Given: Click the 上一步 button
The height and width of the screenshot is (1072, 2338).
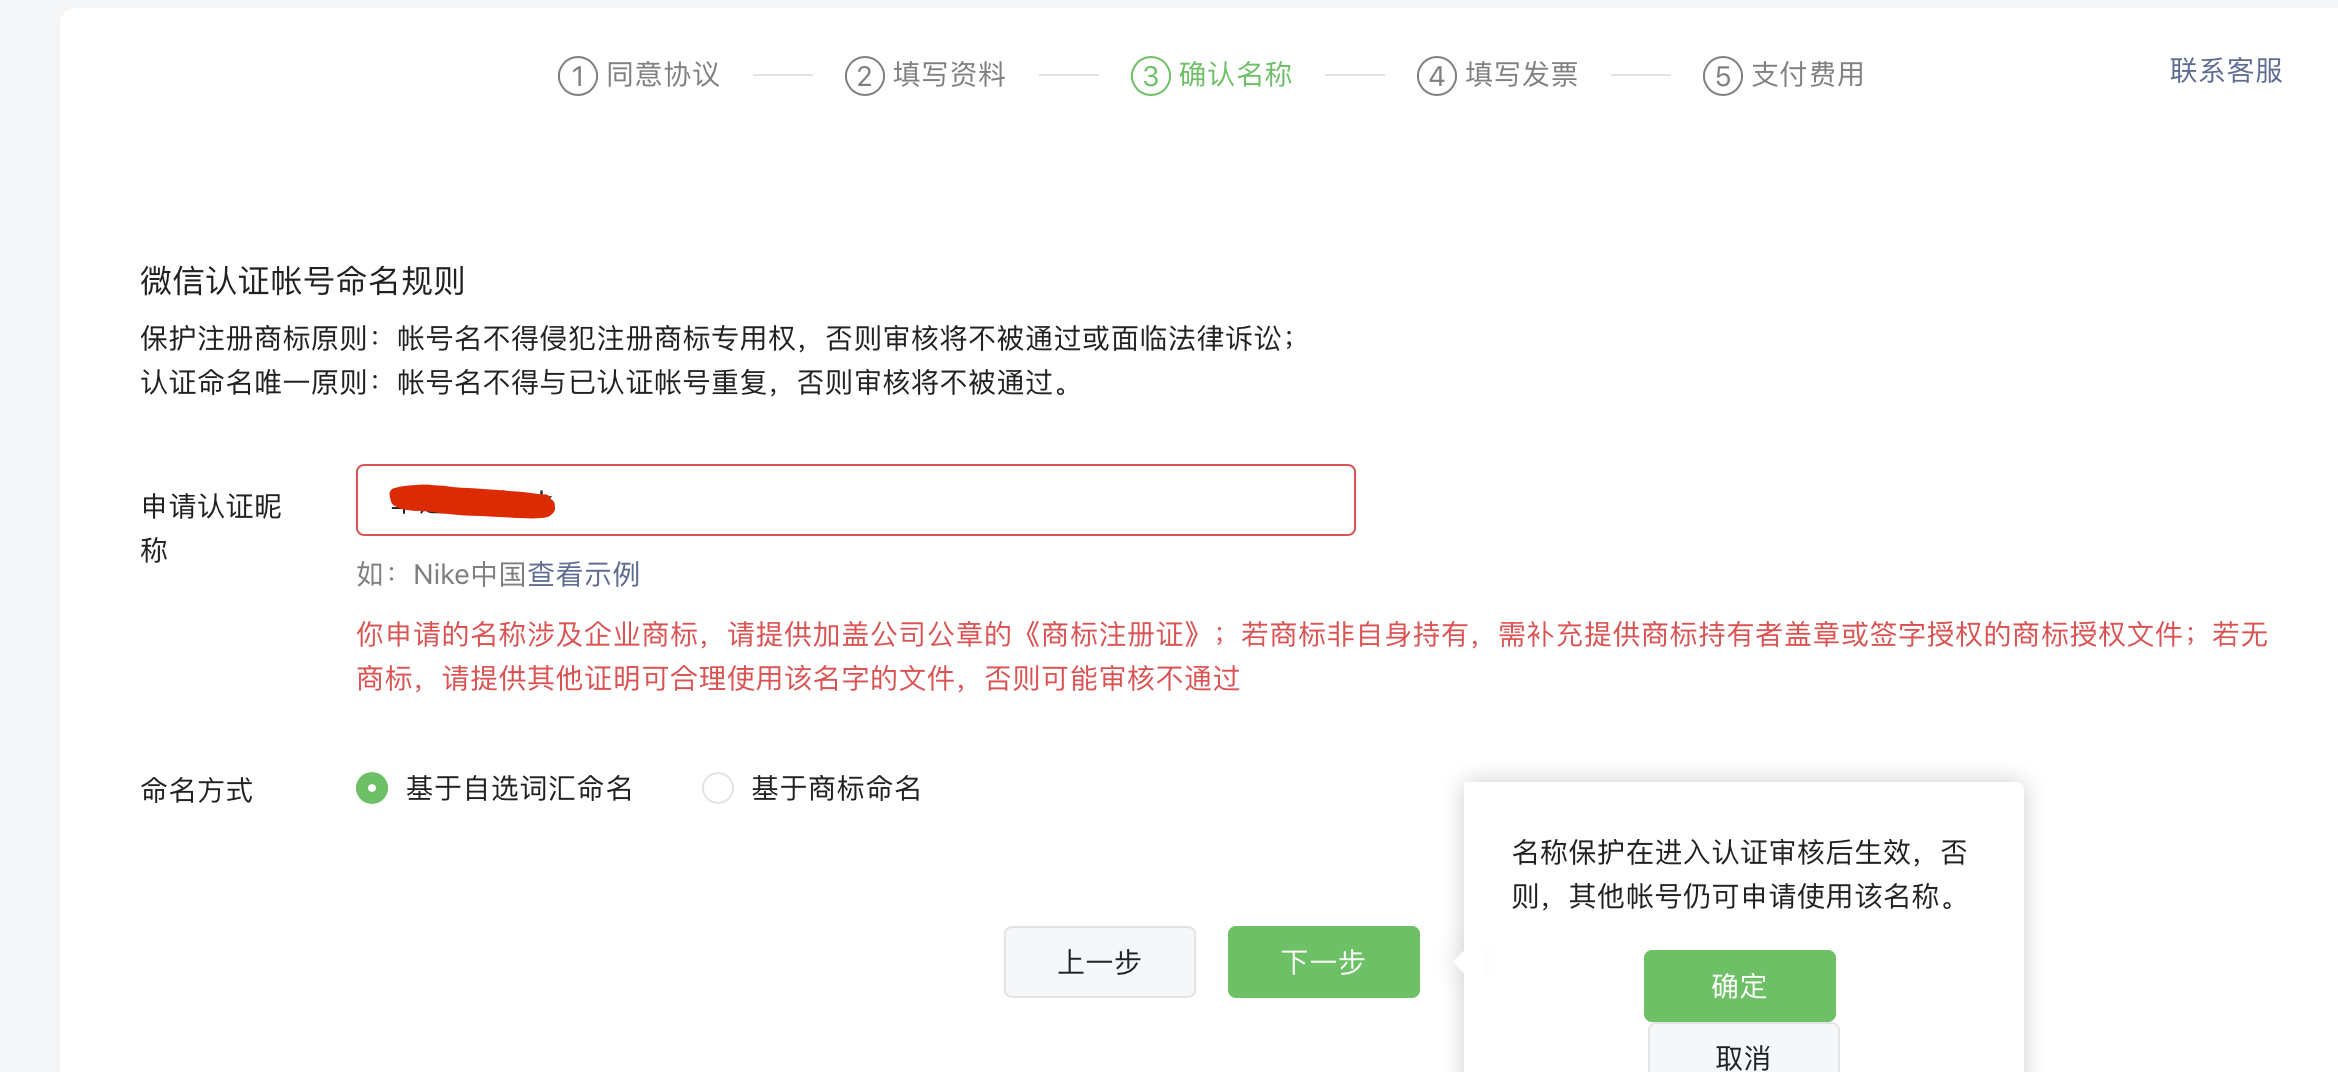Looking at the screenshot, I should (1100, 962).
